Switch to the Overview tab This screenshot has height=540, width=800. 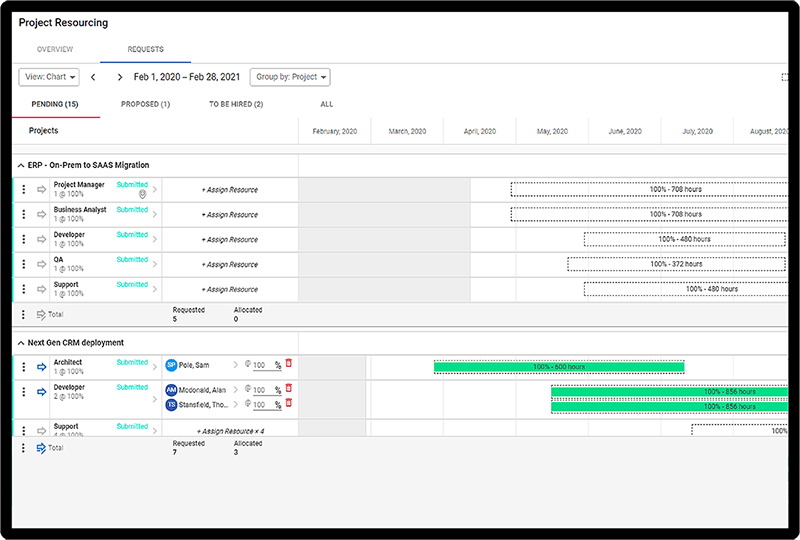pos(55,50)
